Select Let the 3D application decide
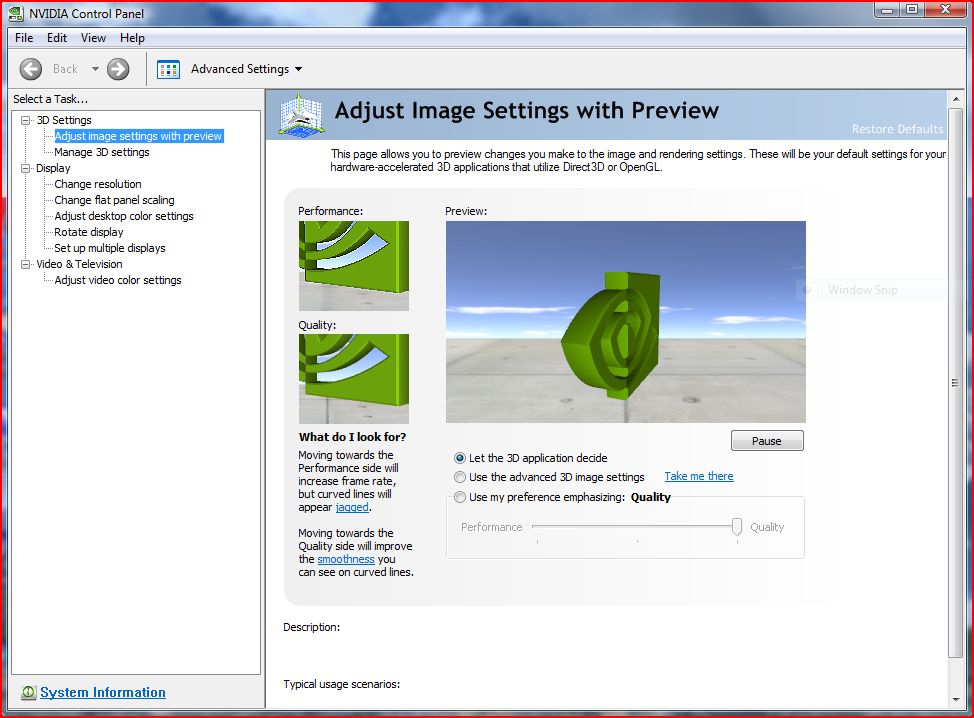The height and width of the screenshot is (718, 974). [460, 458]
